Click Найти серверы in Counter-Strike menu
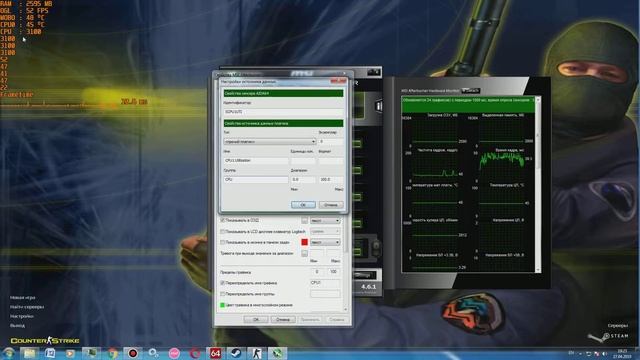The image size is (640, 360). point(27,307)
